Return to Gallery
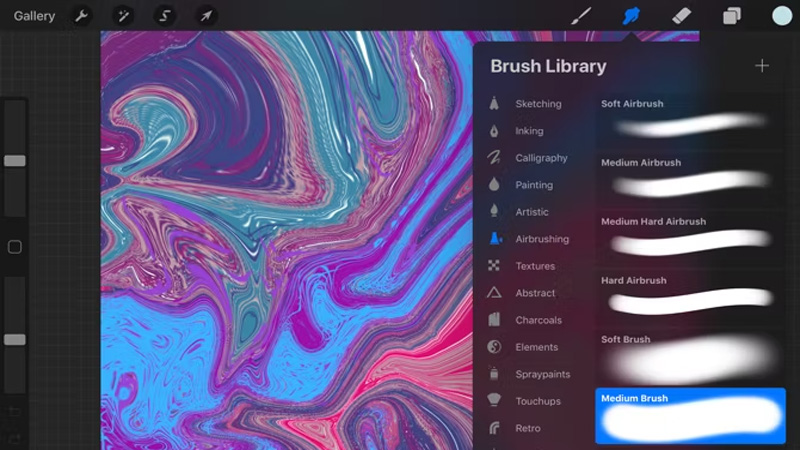This screenshot has width=800, height=450. 34,16
